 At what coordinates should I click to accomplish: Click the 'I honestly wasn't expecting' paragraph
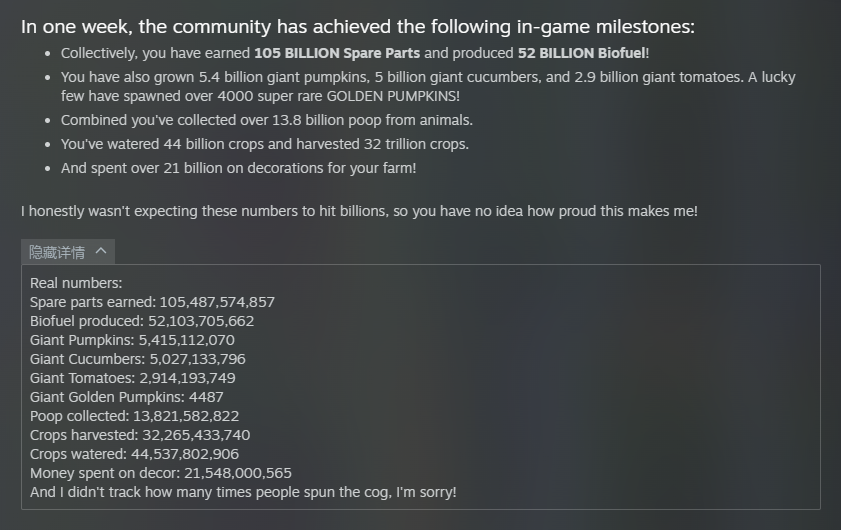click(359, 211)
